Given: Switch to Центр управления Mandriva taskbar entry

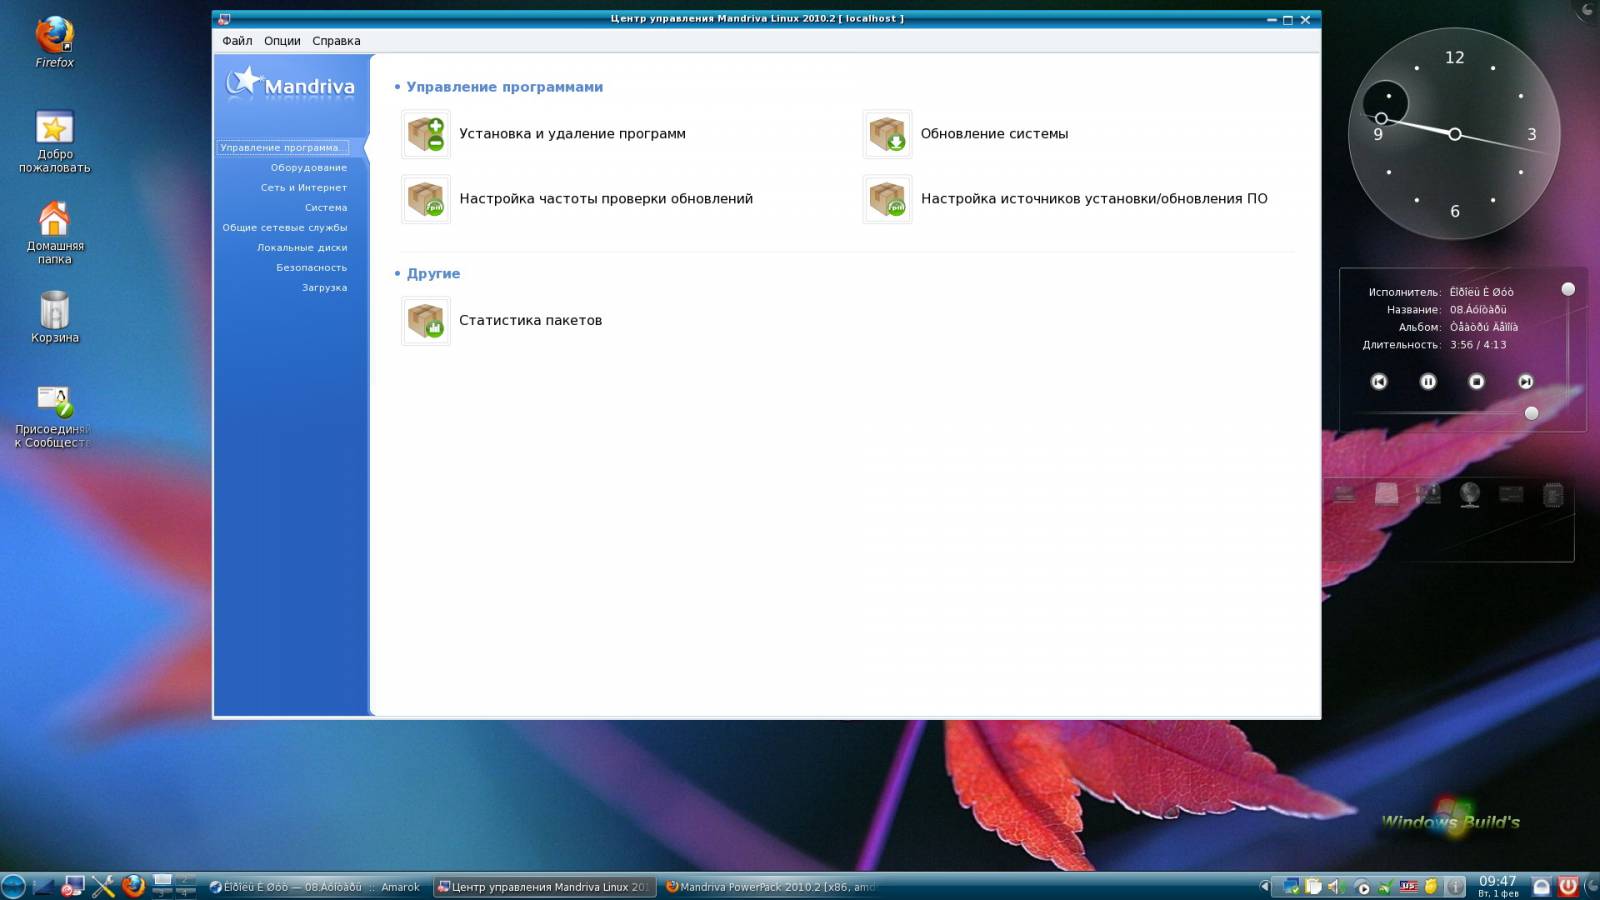Looking at the screenshot, I should (x=544, y=887).
